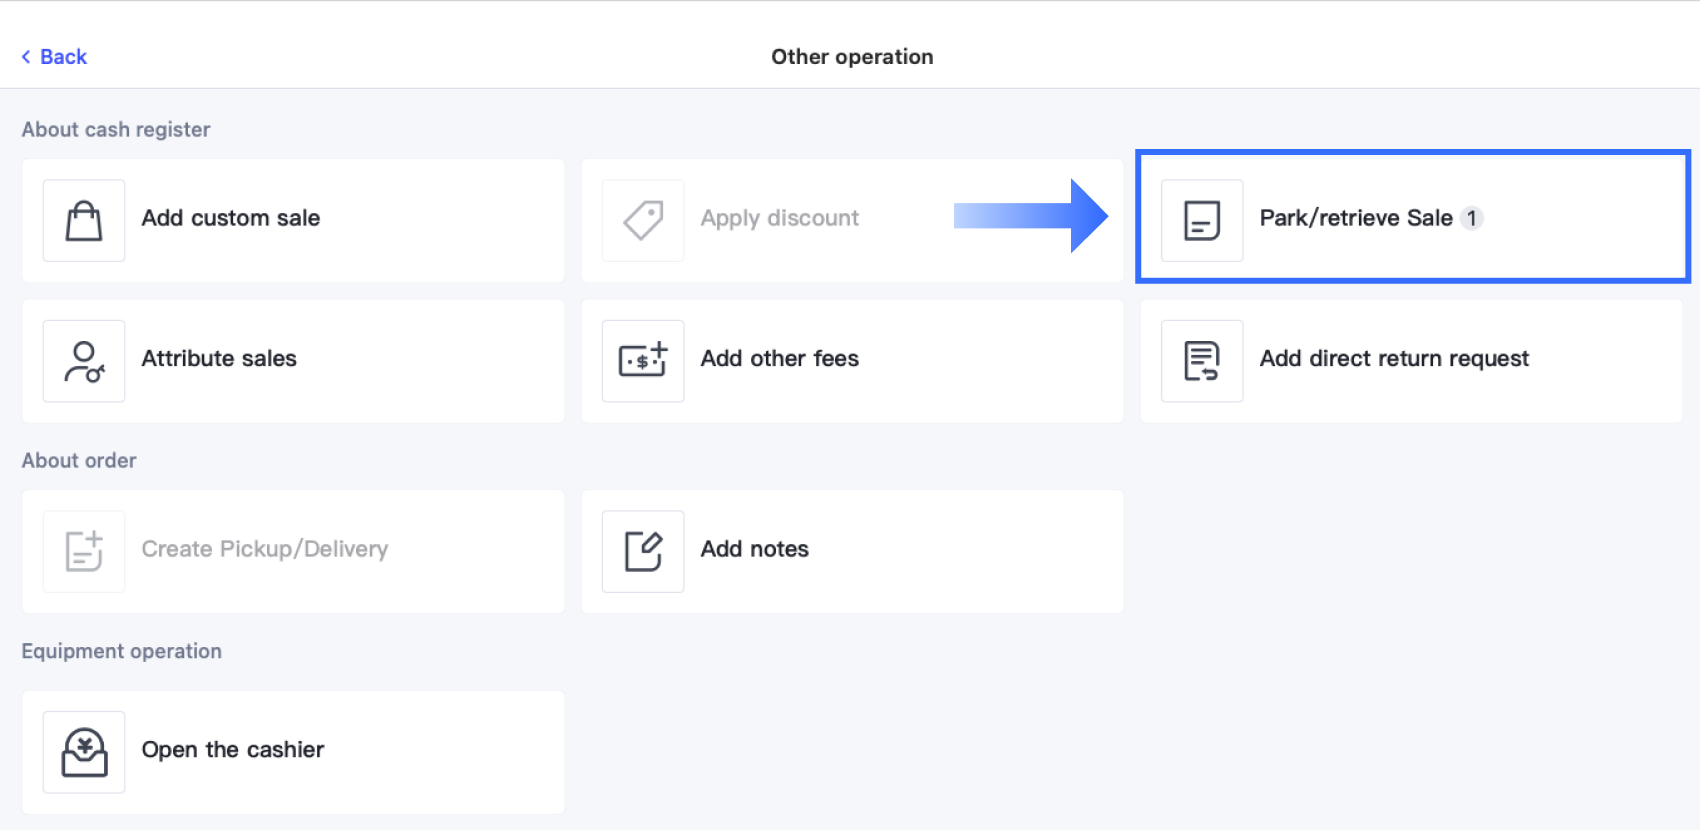
Task: Click the person icon for Attribute sales
Action: point(84,361)
